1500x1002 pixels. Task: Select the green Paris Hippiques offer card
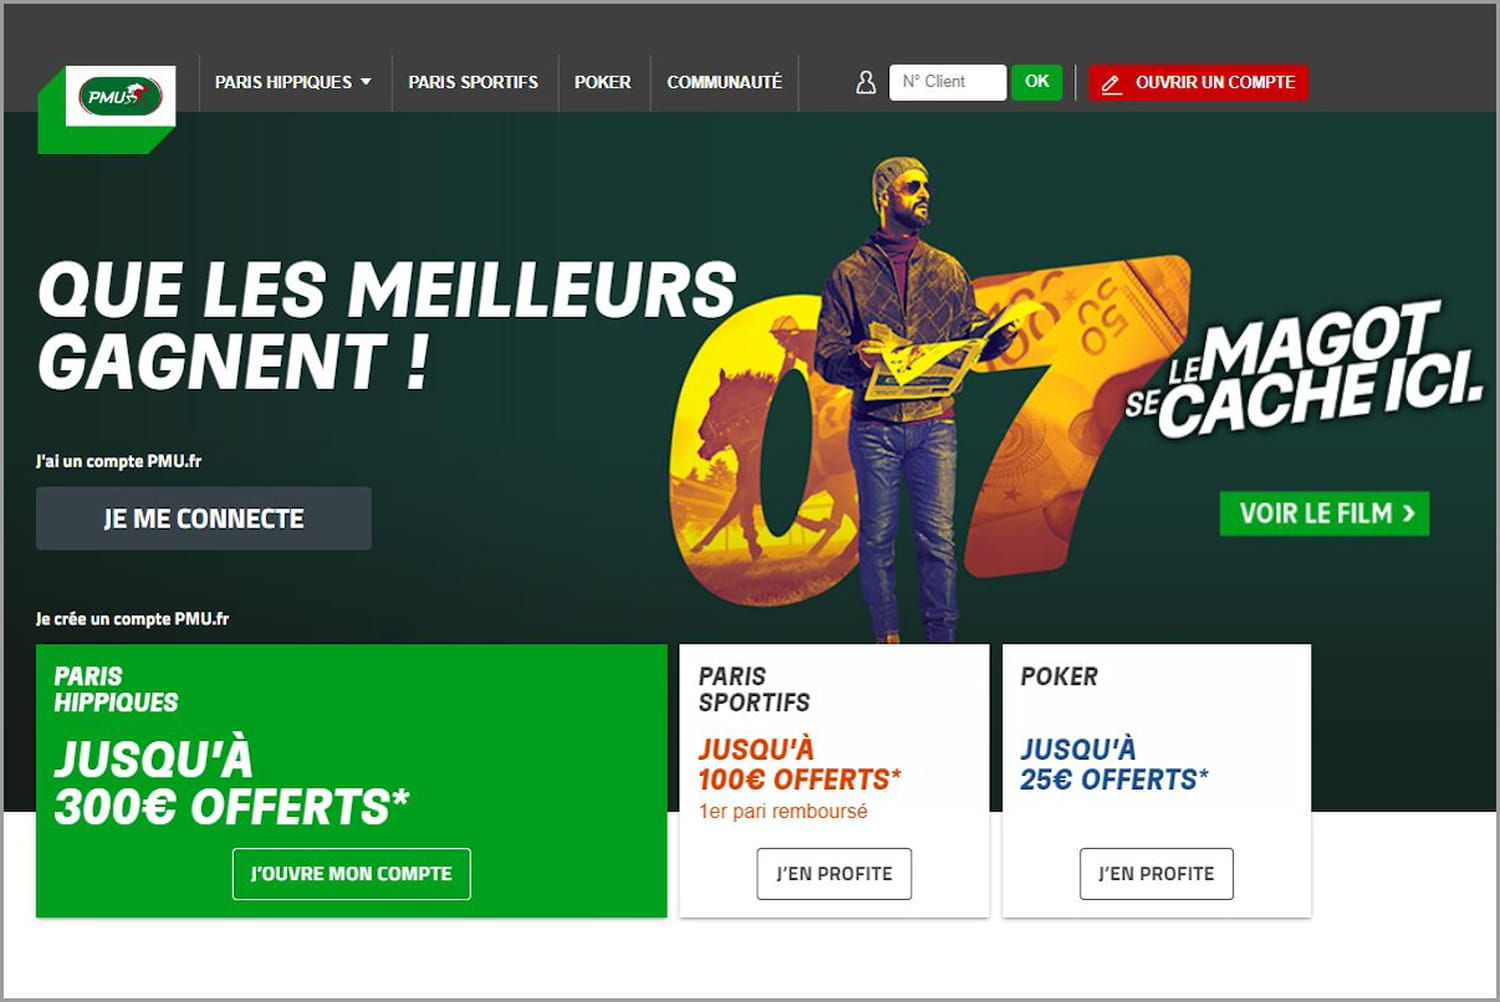[351, 780]
